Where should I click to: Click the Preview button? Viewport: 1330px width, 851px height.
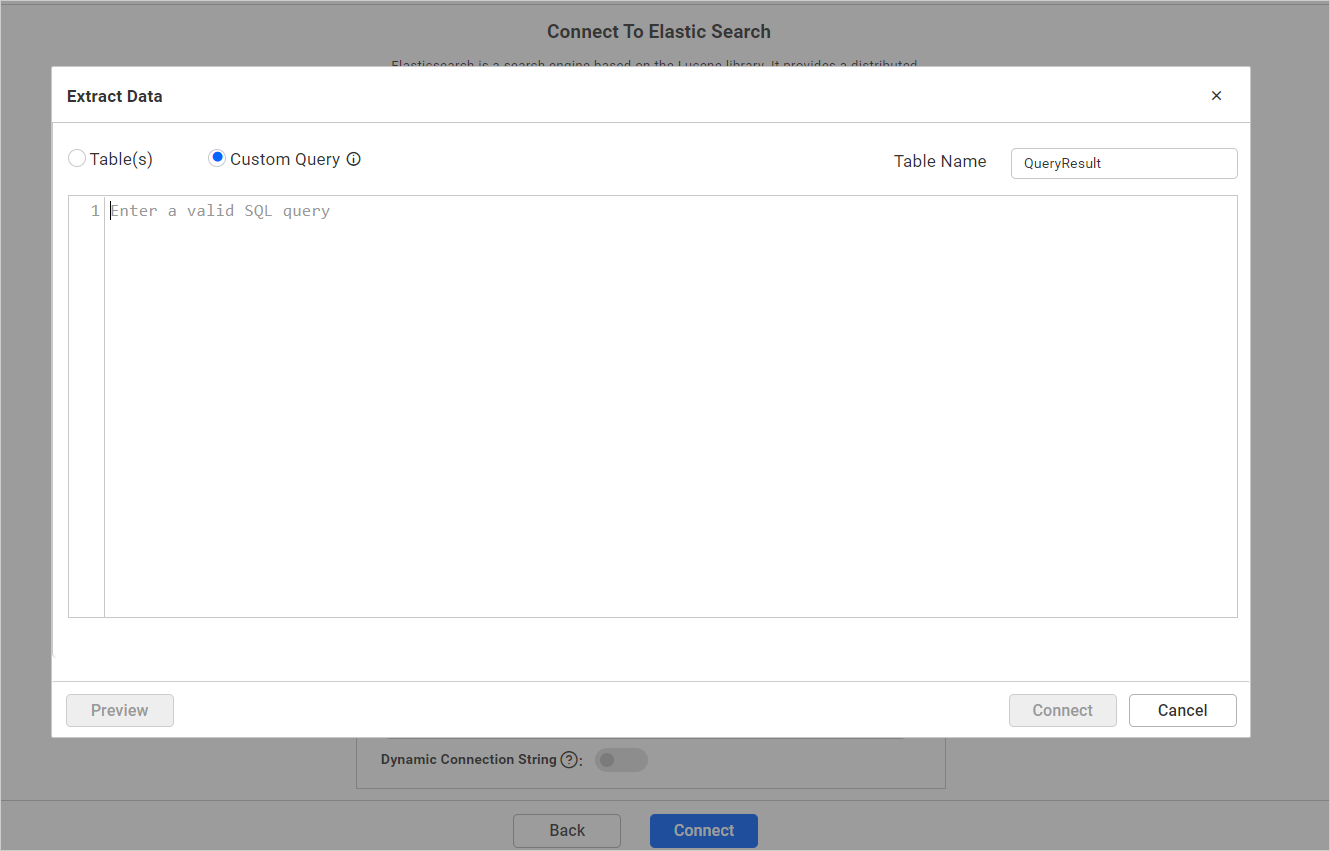[120, 710]
